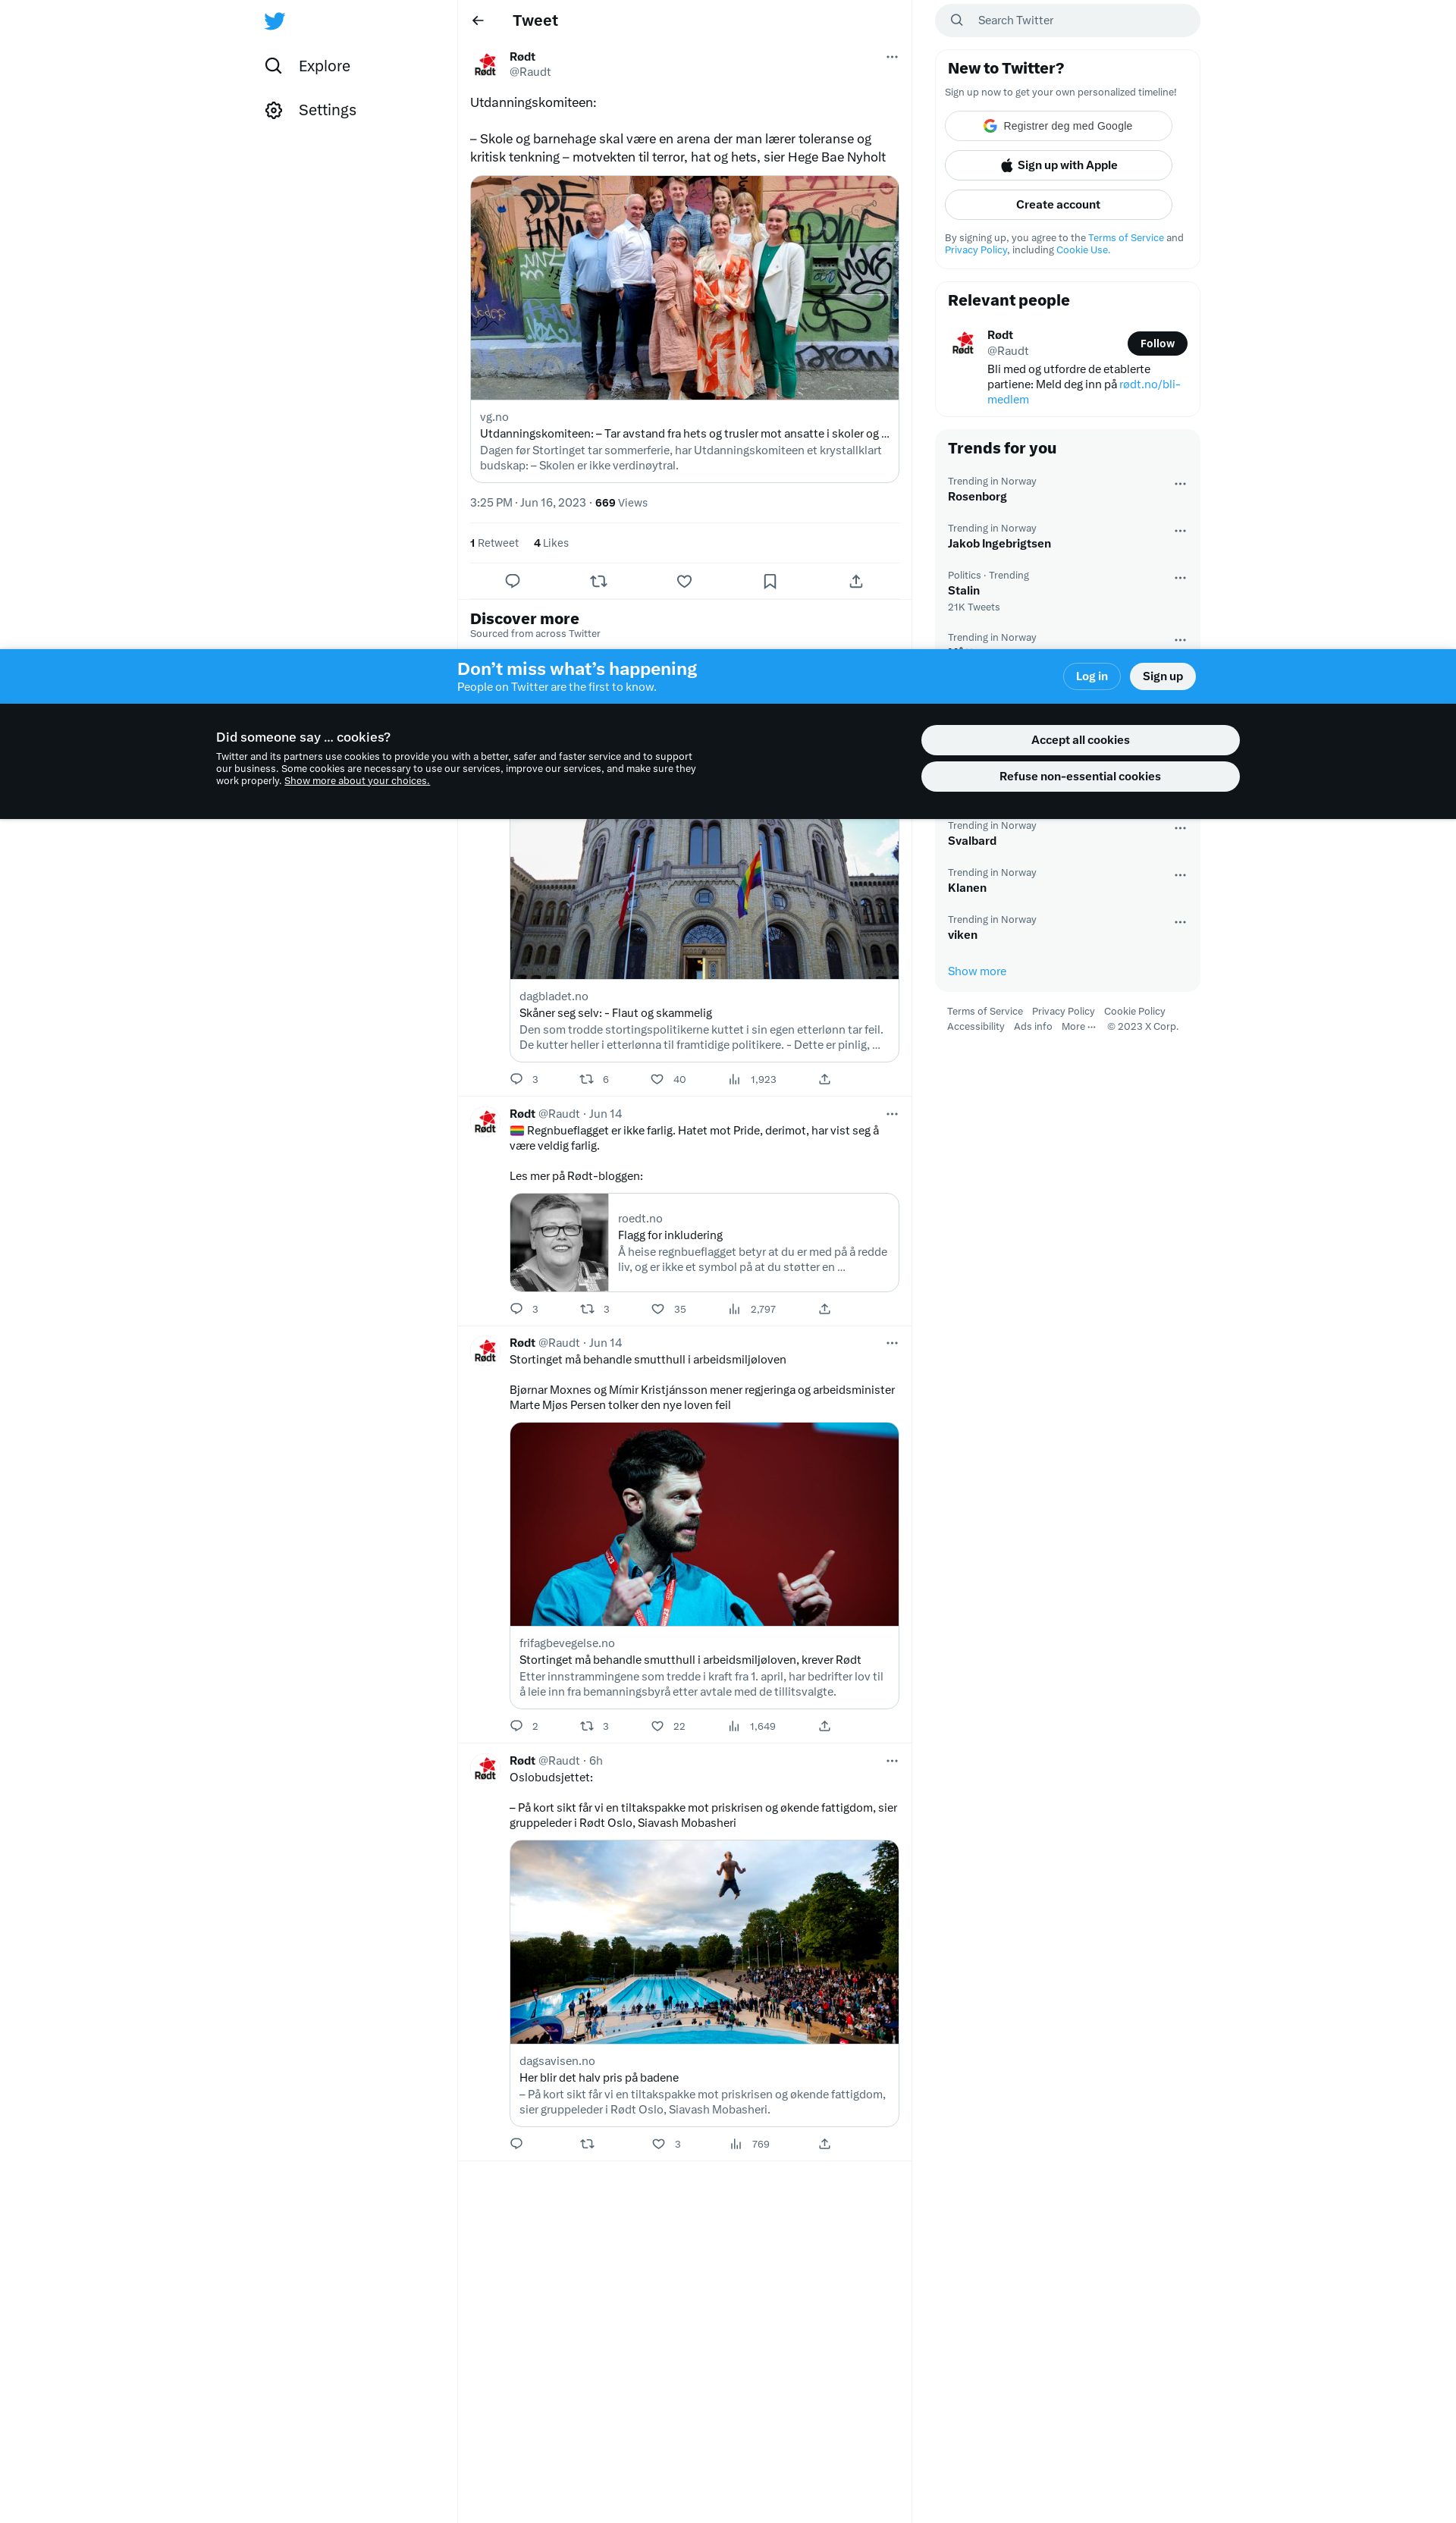Viewport: 1456px width, 2523px height.
Task: View analytics showing 769 views
Action: (750, 2144)
